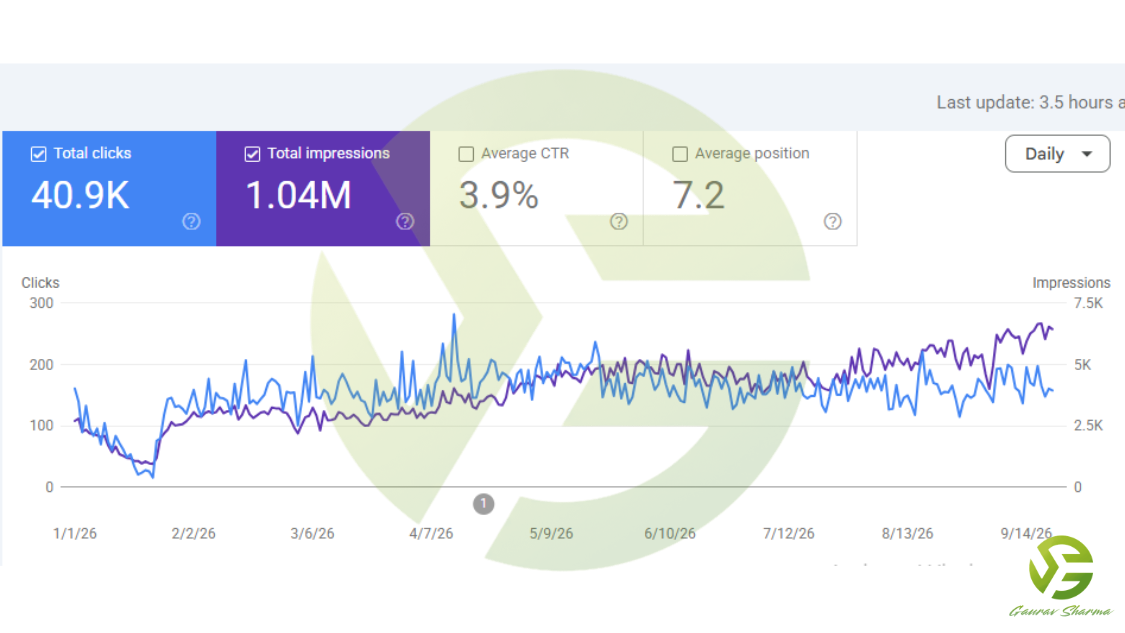Click the 40.9K total clicks value
The image size is (1125, 633).
(x=80, y=195)
